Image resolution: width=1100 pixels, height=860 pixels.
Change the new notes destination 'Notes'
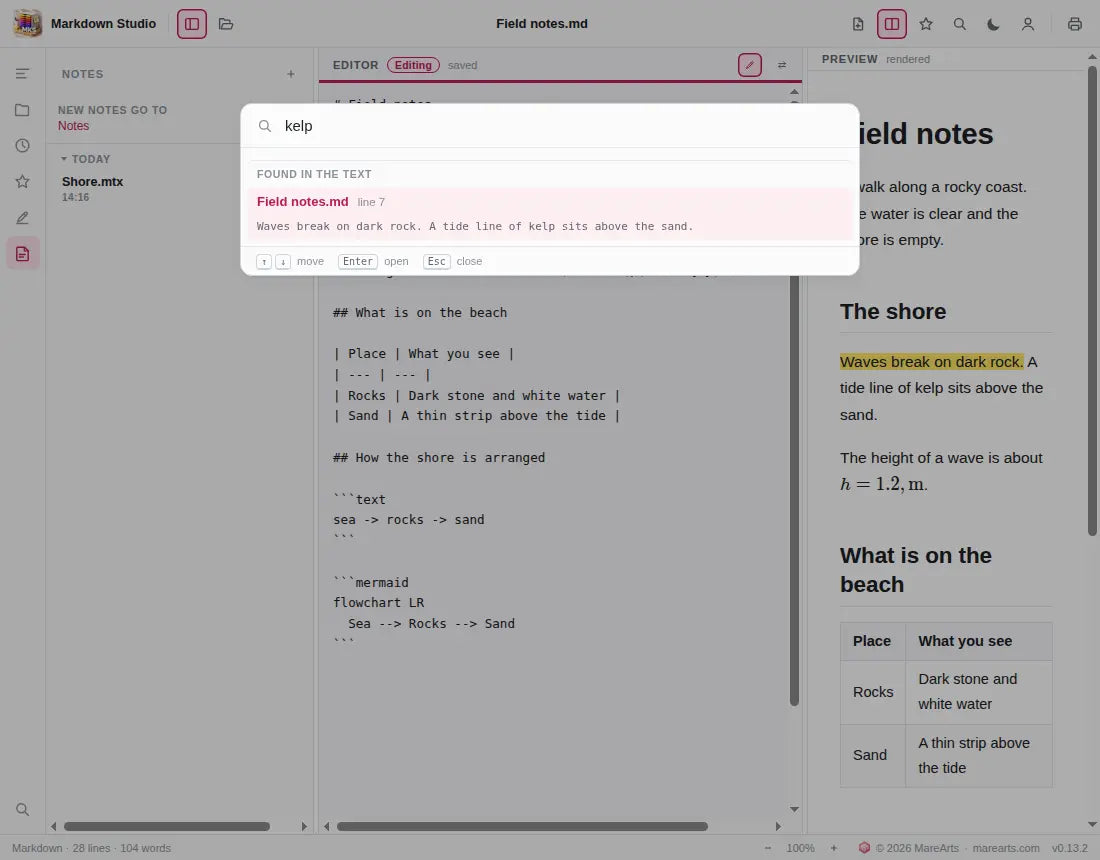tap(74, 126)
